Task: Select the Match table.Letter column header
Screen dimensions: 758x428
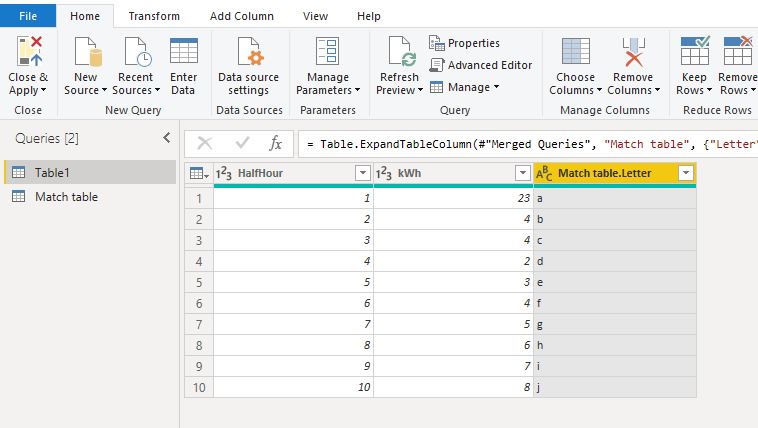Action: 615,173
